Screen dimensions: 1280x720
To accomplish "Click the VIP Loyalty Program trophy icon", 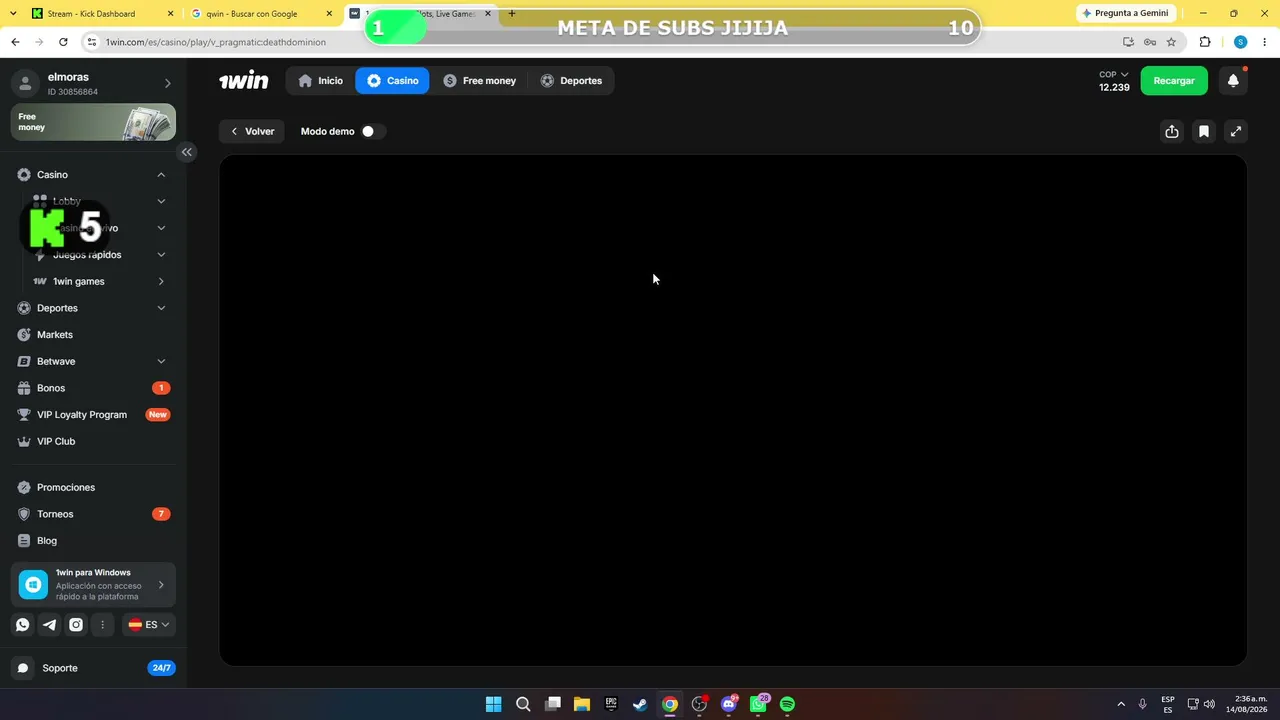I will 24,415.
